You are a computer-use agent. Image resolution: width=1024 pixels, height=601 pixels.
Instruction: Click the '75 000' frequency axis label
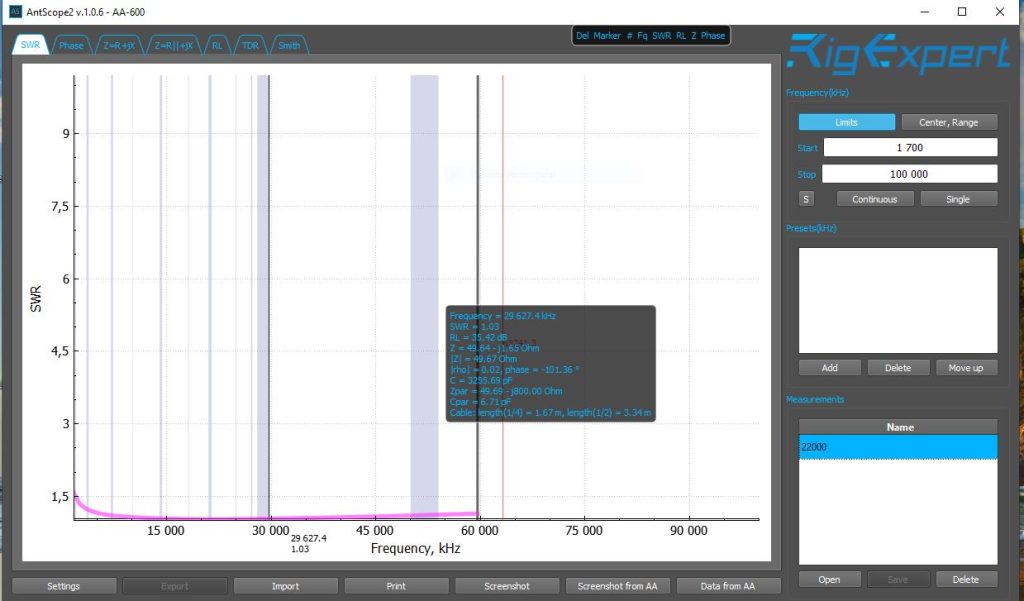point(584,530)
